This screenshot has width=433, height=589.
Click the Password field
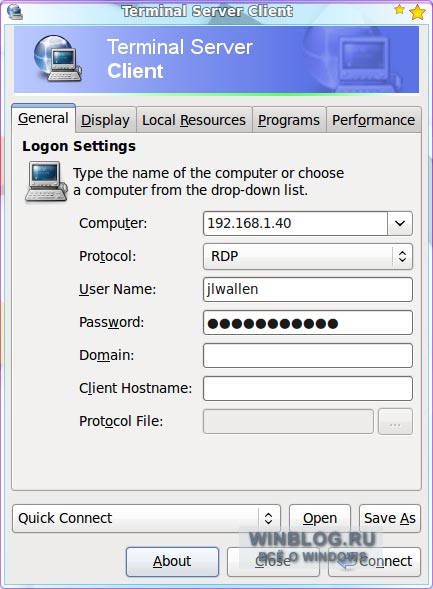point(308,322)
